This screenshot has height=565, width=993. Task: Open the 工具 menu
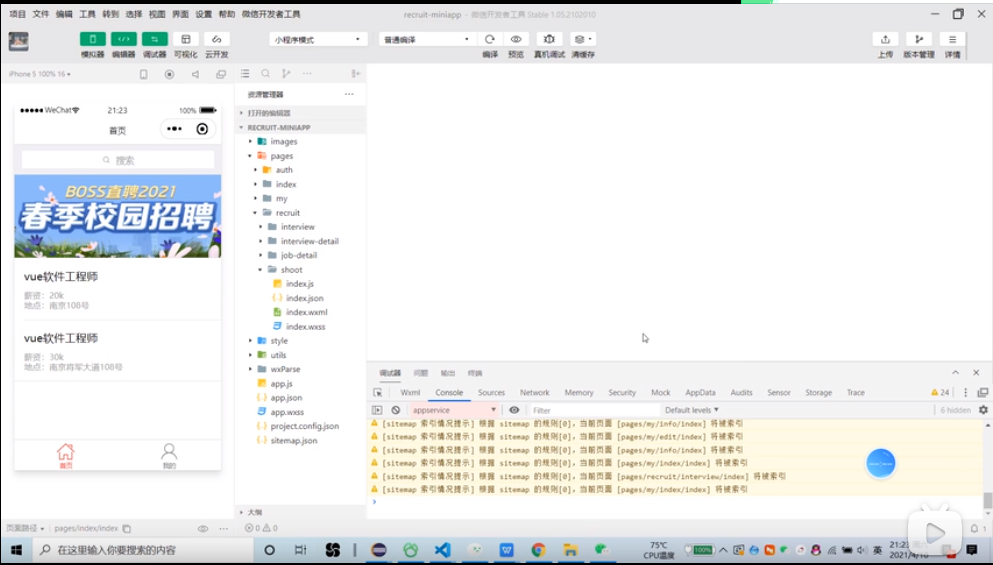click(x=87, y=14)
